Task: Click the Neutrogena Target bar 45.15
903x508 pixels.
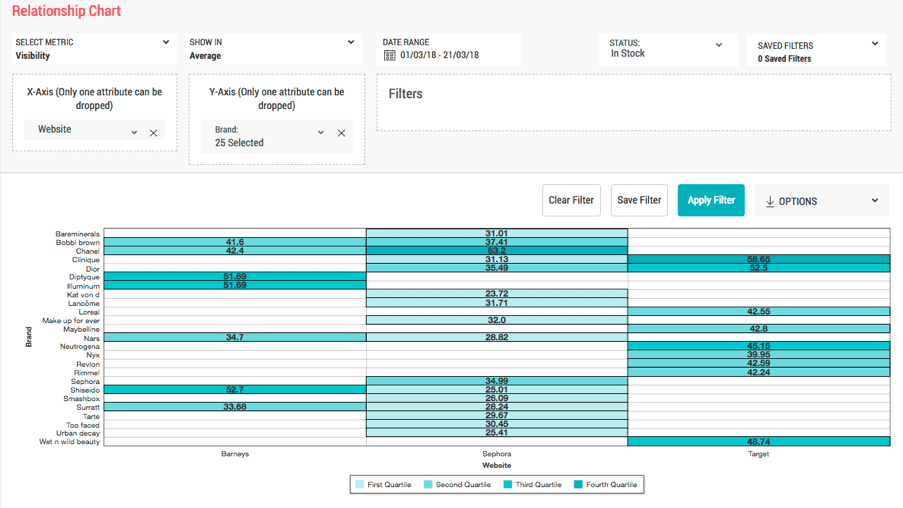Action: [758, 346]
